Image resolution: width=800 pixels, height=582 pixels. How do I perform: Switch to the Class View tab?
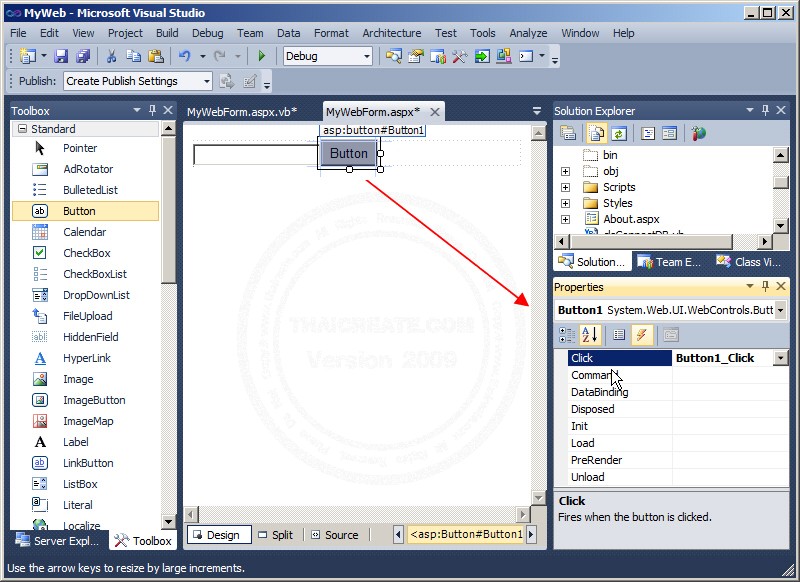click(x=748, y=262)
